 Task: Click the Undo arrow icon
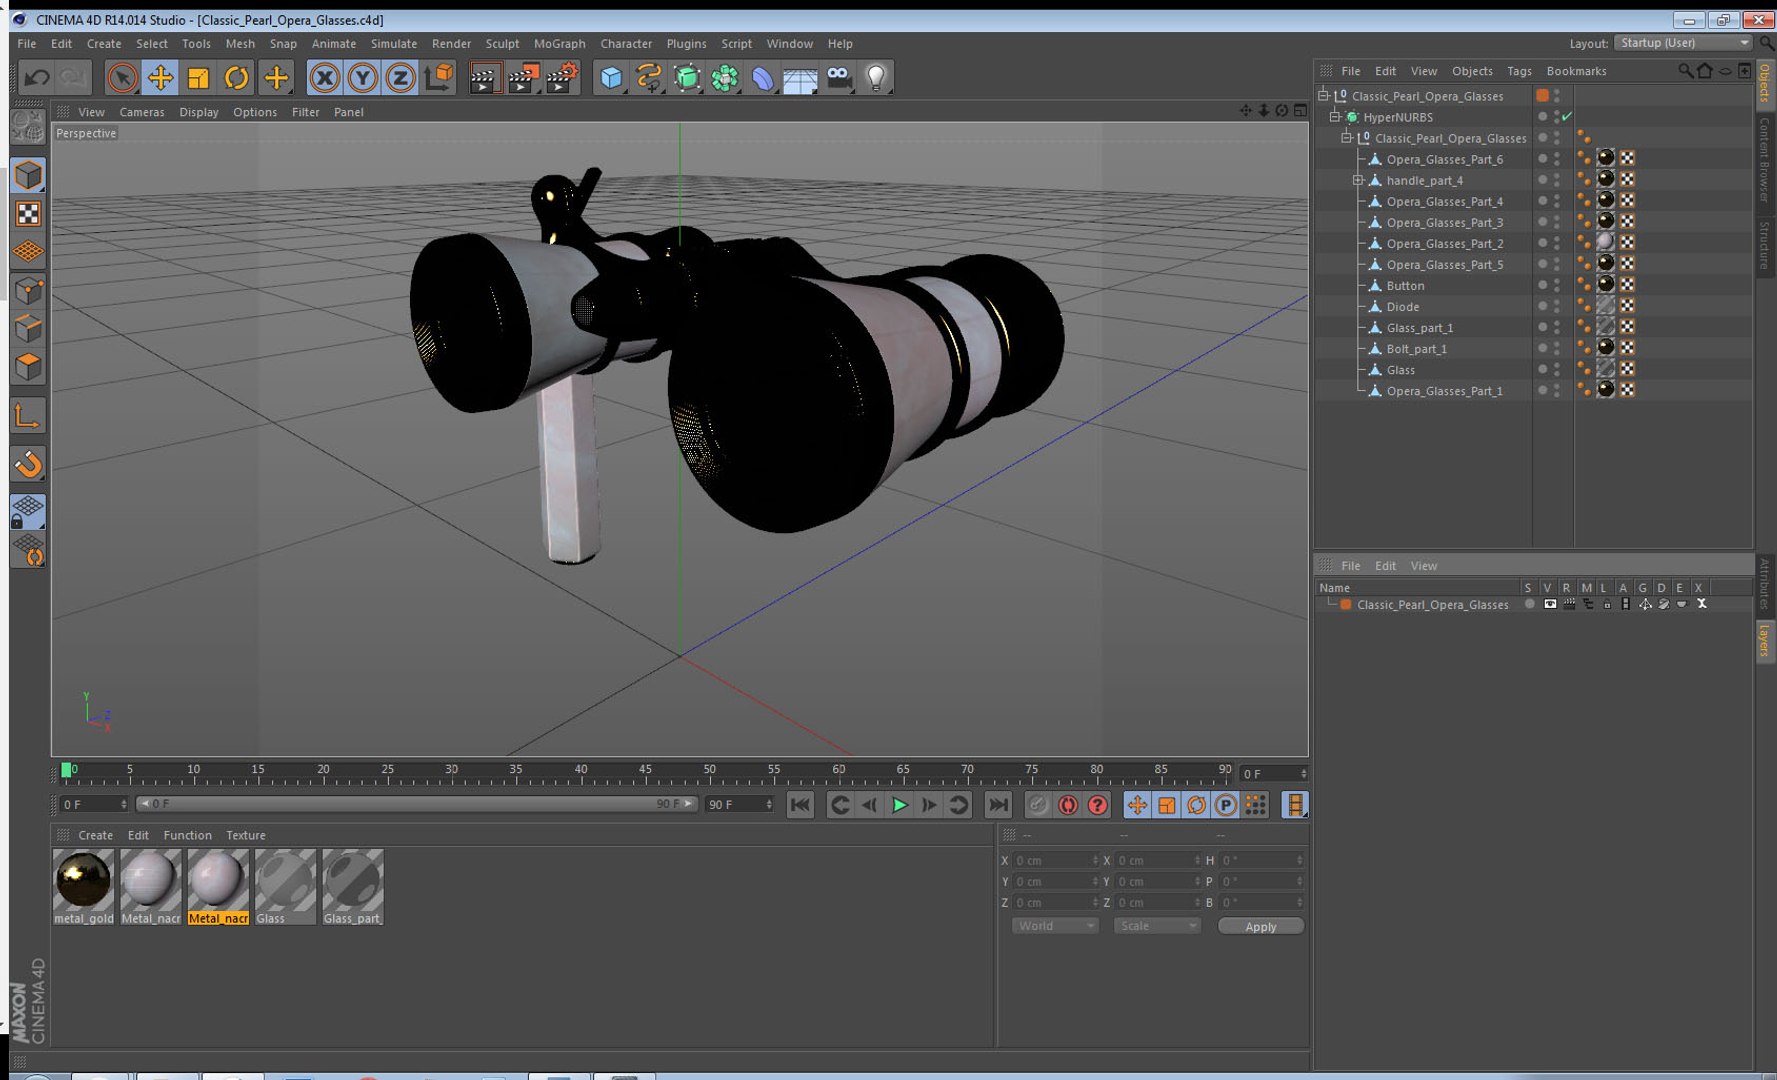pyautogui.click(x=37, y=78)
